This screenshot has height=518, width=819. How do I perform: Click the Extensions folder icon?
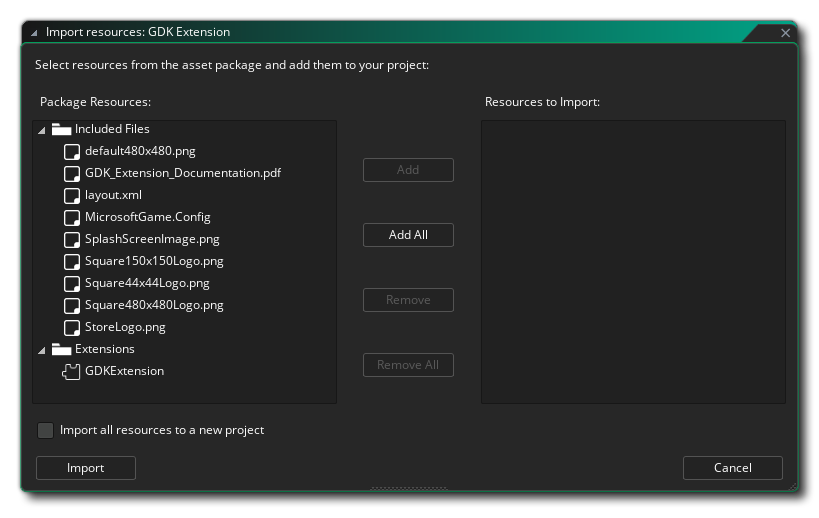(61, 349)
